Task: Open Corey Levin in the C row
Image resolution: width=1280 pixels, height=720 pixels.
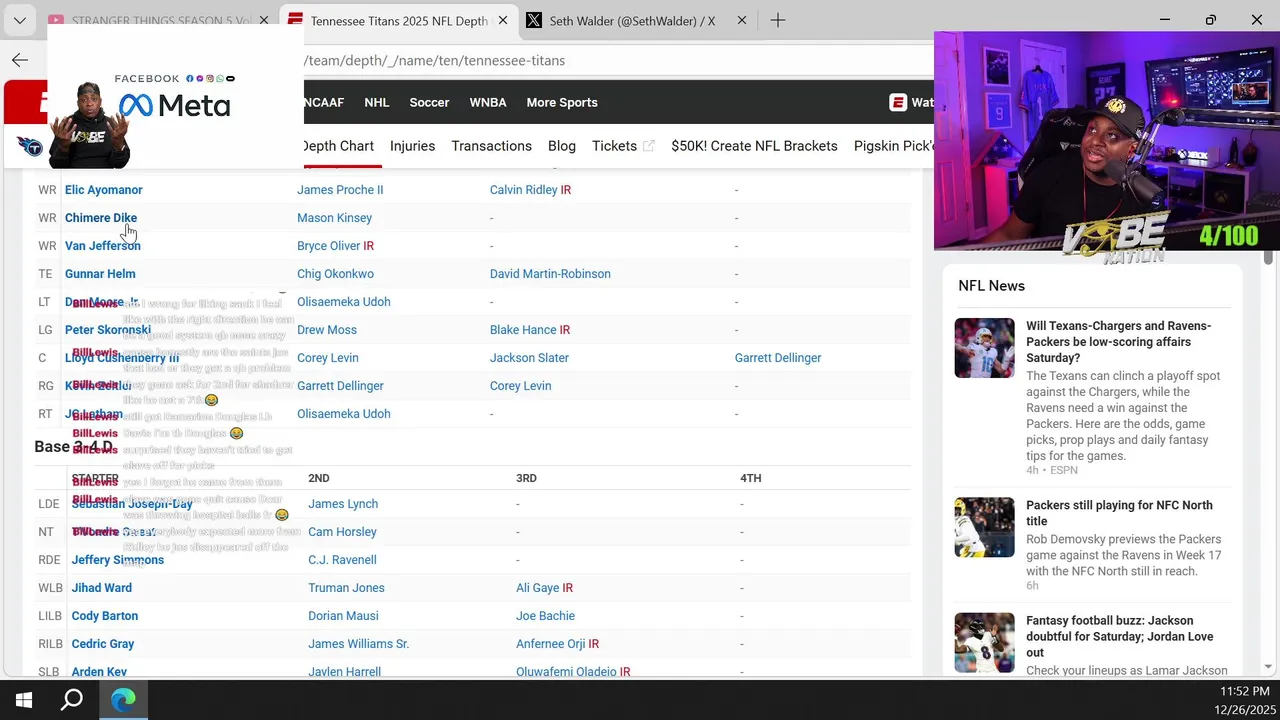Action: point(328,358)
